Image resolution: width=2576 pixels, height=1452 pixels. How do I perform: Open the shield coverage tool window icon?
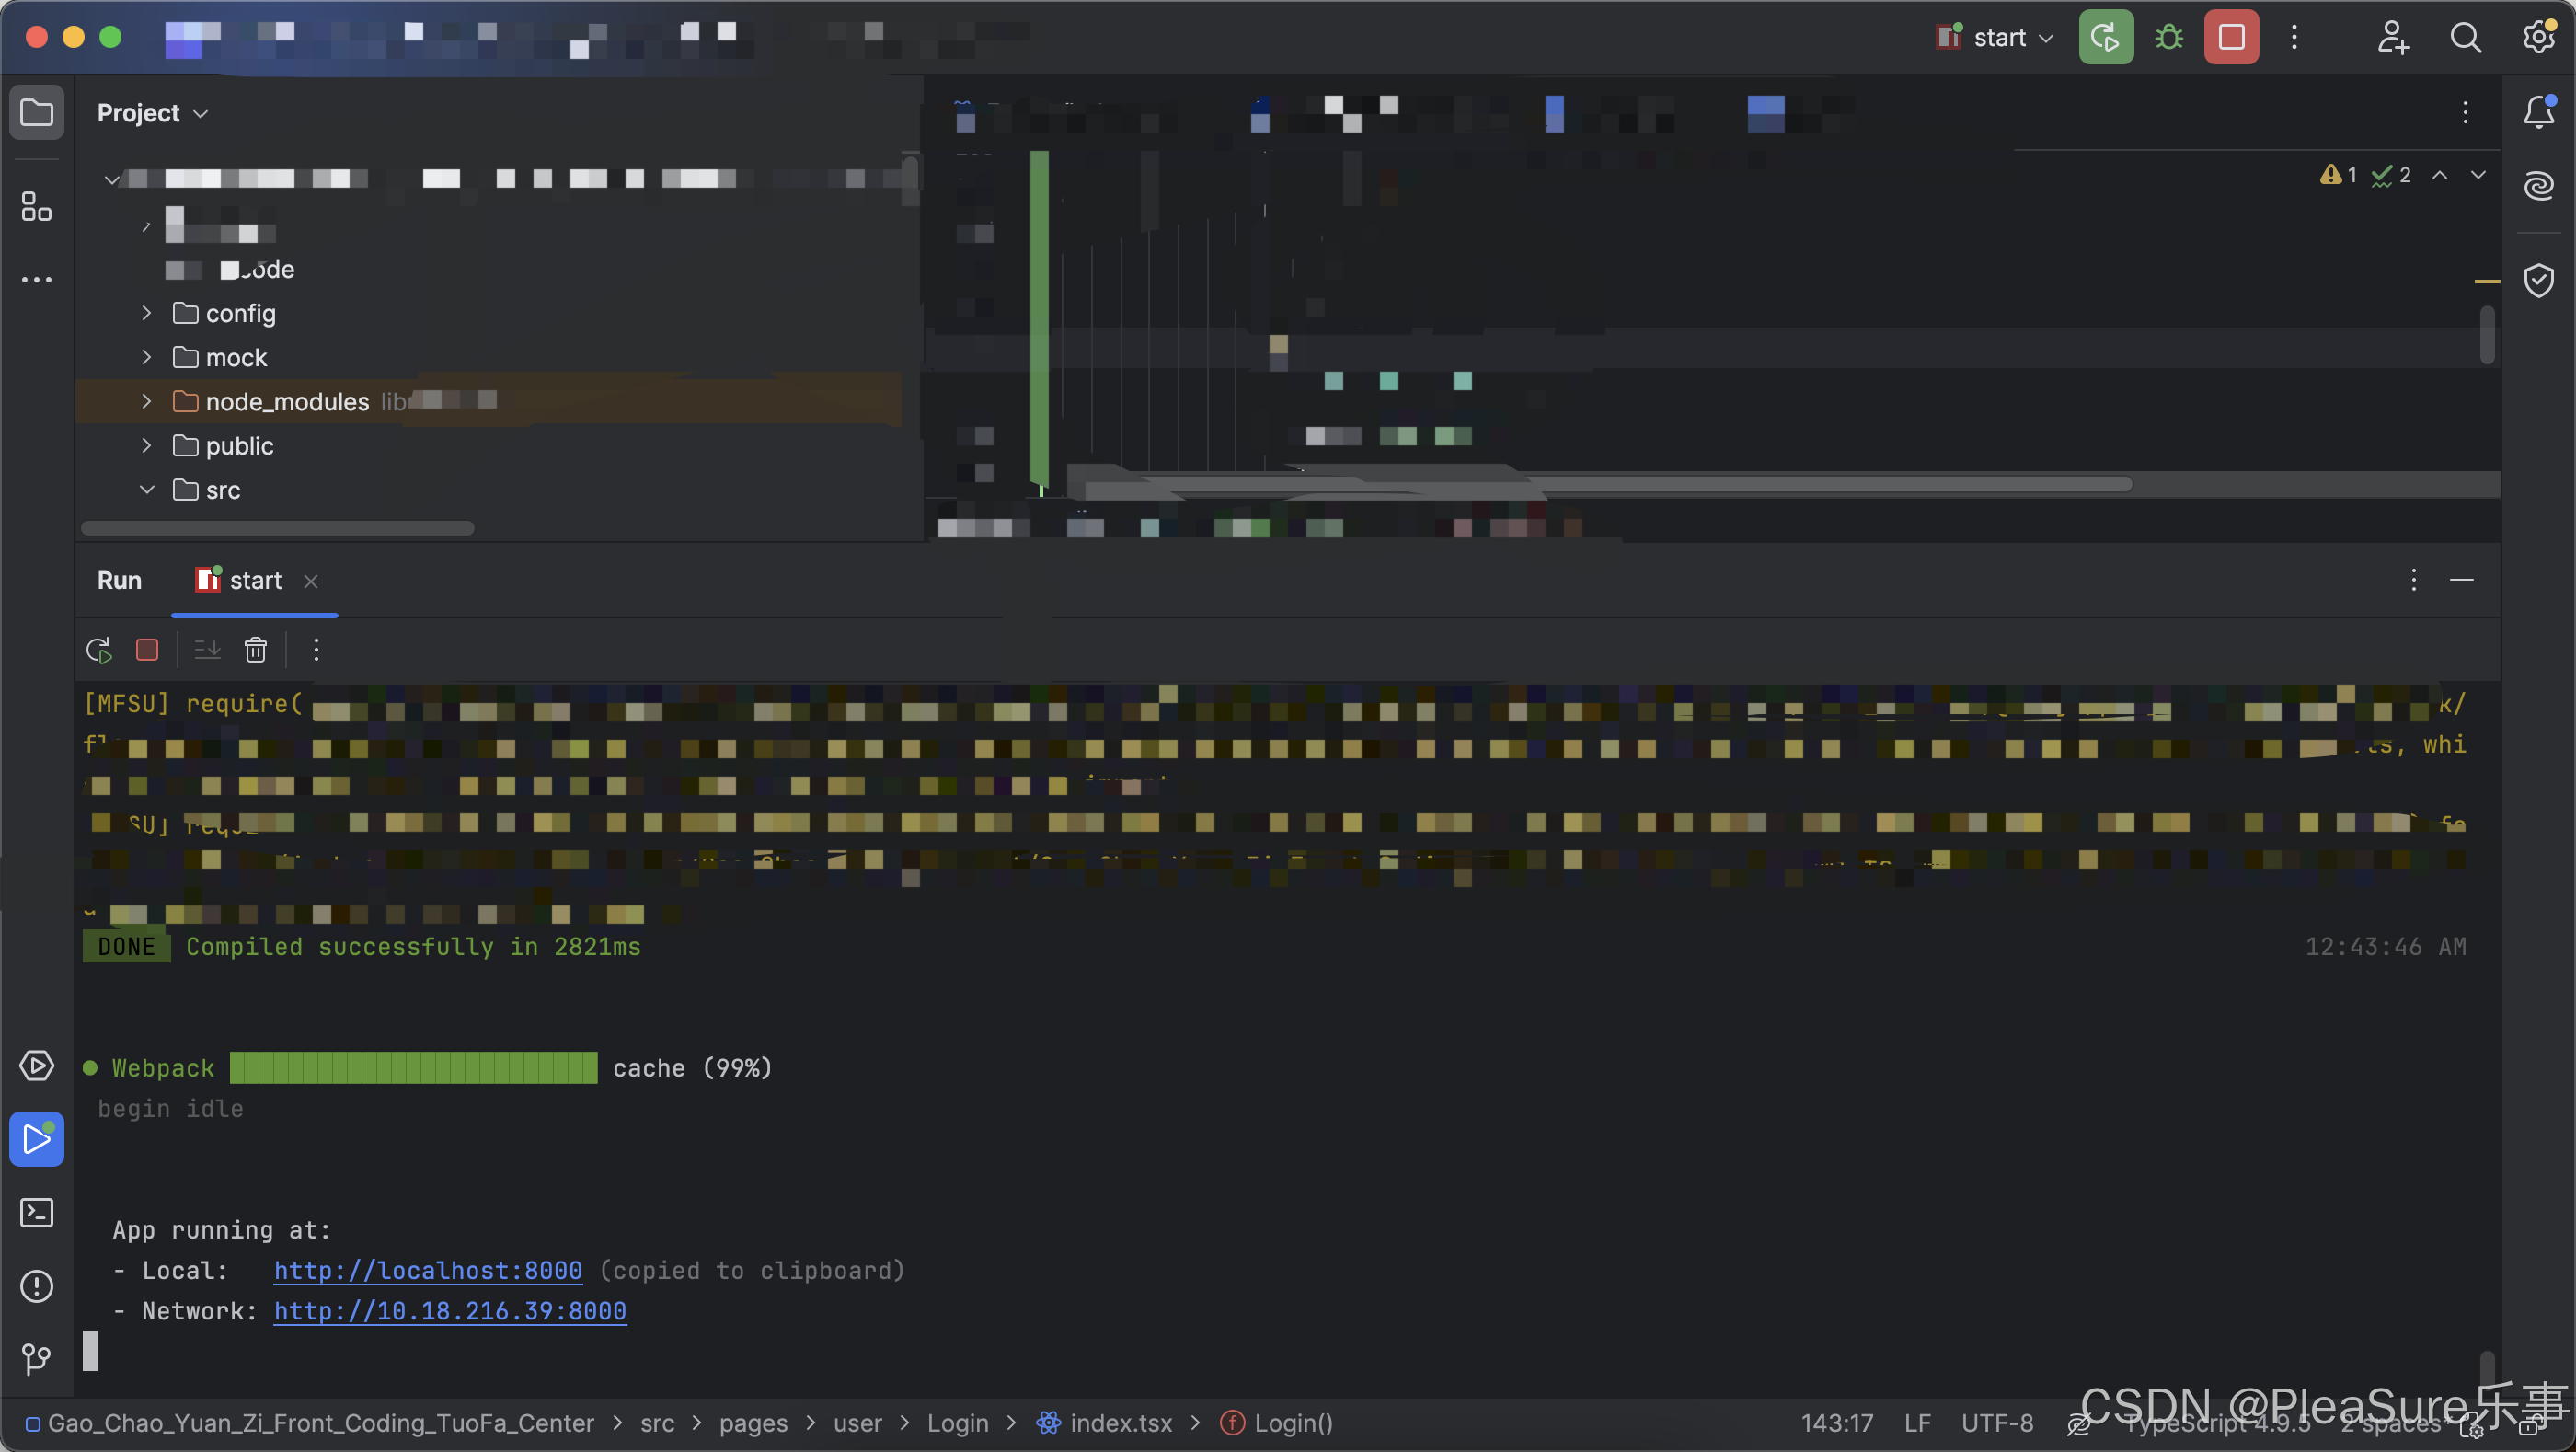tap(2539, 280)
